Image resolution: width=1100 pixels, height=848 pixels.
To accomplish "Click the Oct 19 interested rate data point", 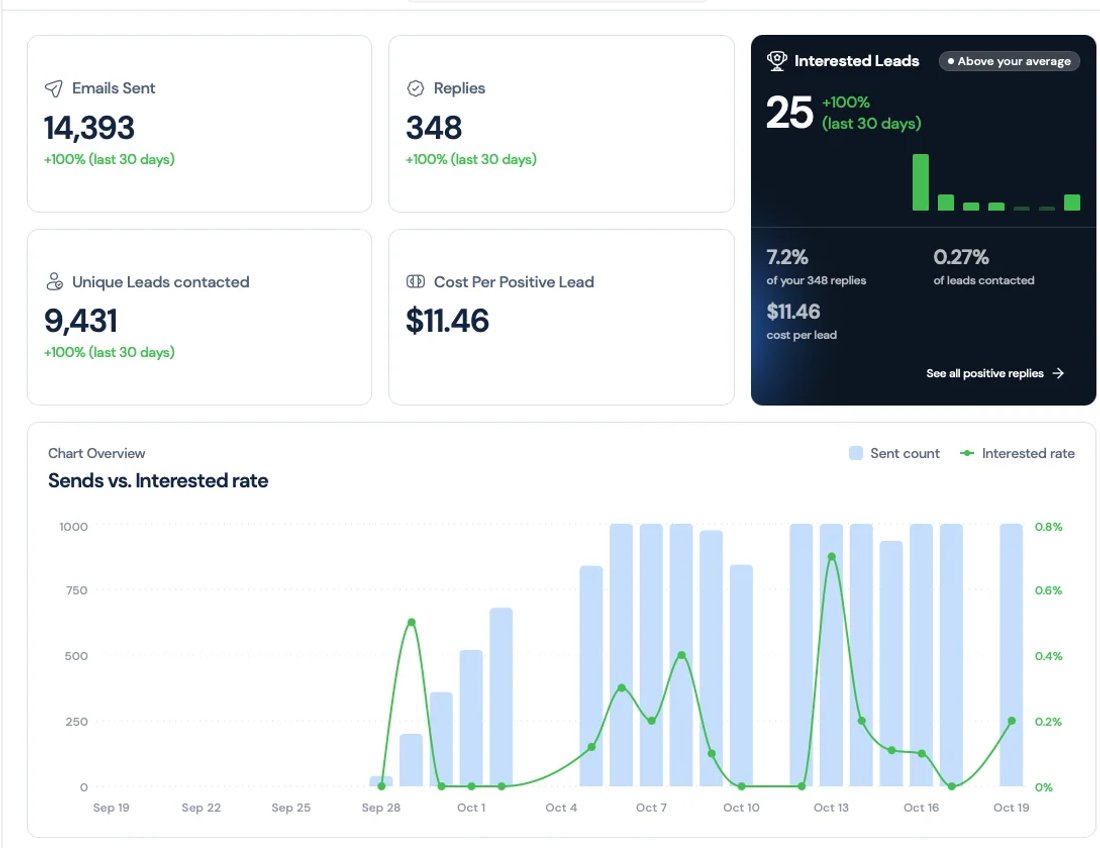I will click(1012, 721).
